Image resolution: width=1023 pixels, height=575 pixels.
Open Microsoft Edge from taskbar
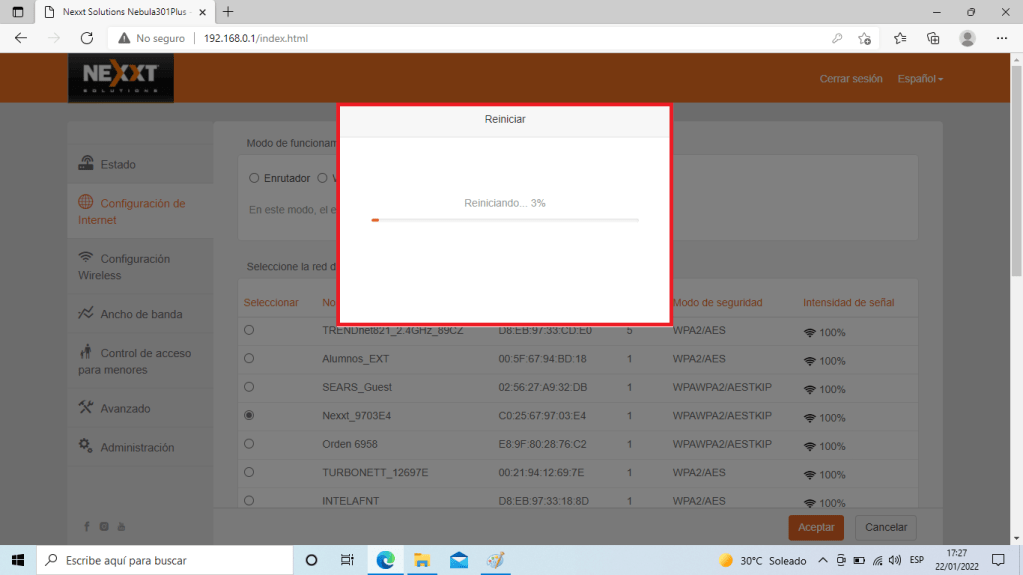click(x=385, y=560)
